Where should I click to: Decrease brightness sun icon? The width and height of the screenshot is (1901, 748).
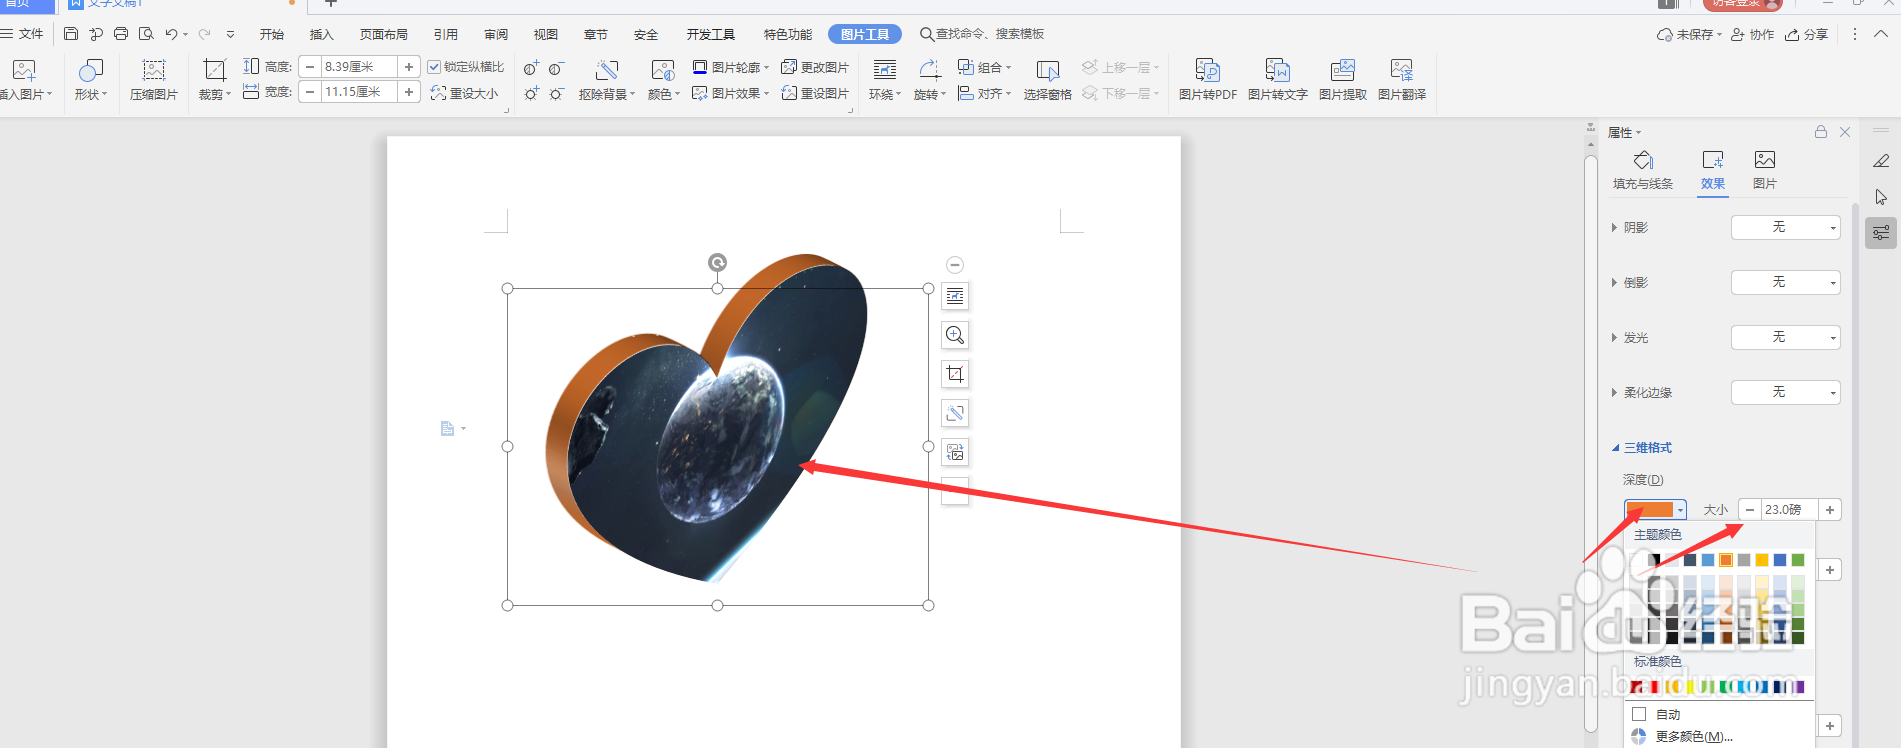point(556,93)
